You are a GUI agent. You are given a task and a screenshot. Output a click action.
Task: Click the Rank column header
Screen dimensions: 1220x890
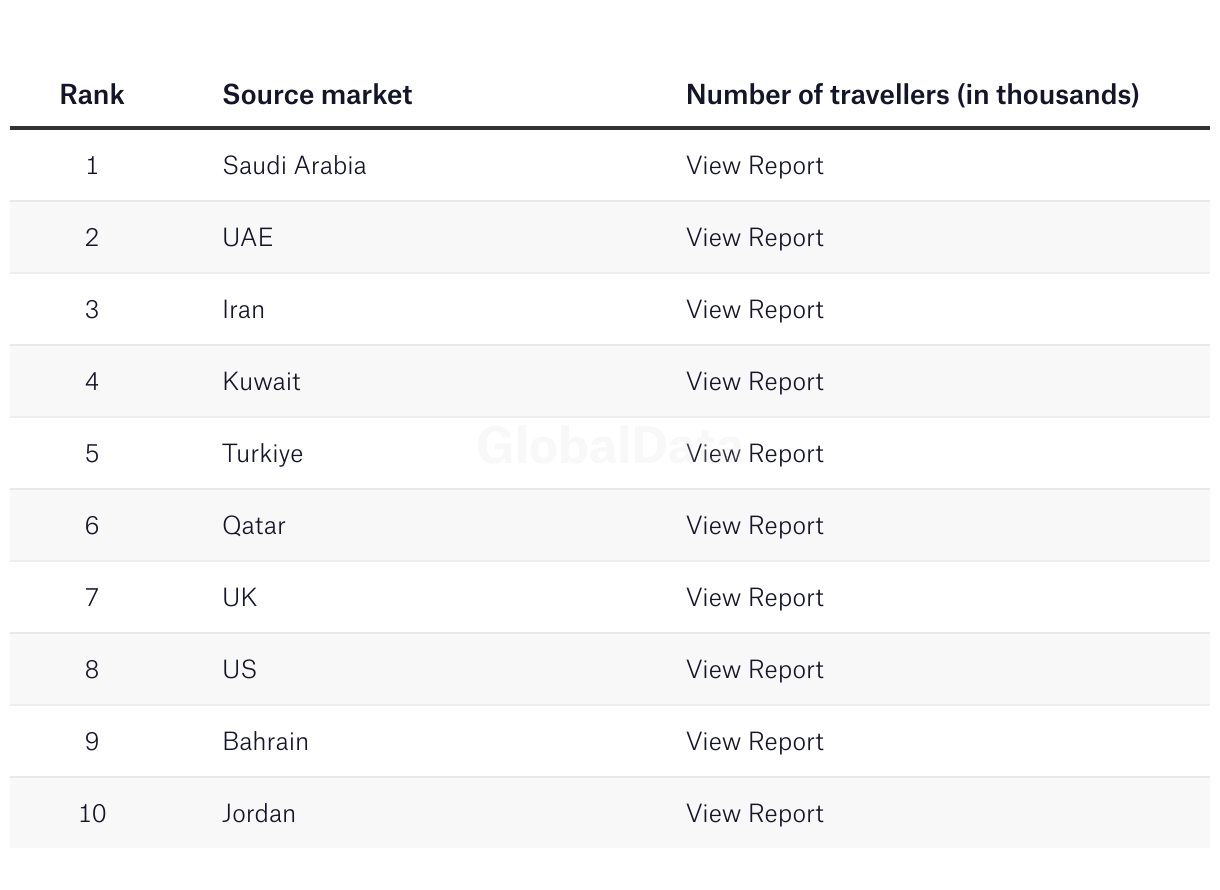point(92,95)
